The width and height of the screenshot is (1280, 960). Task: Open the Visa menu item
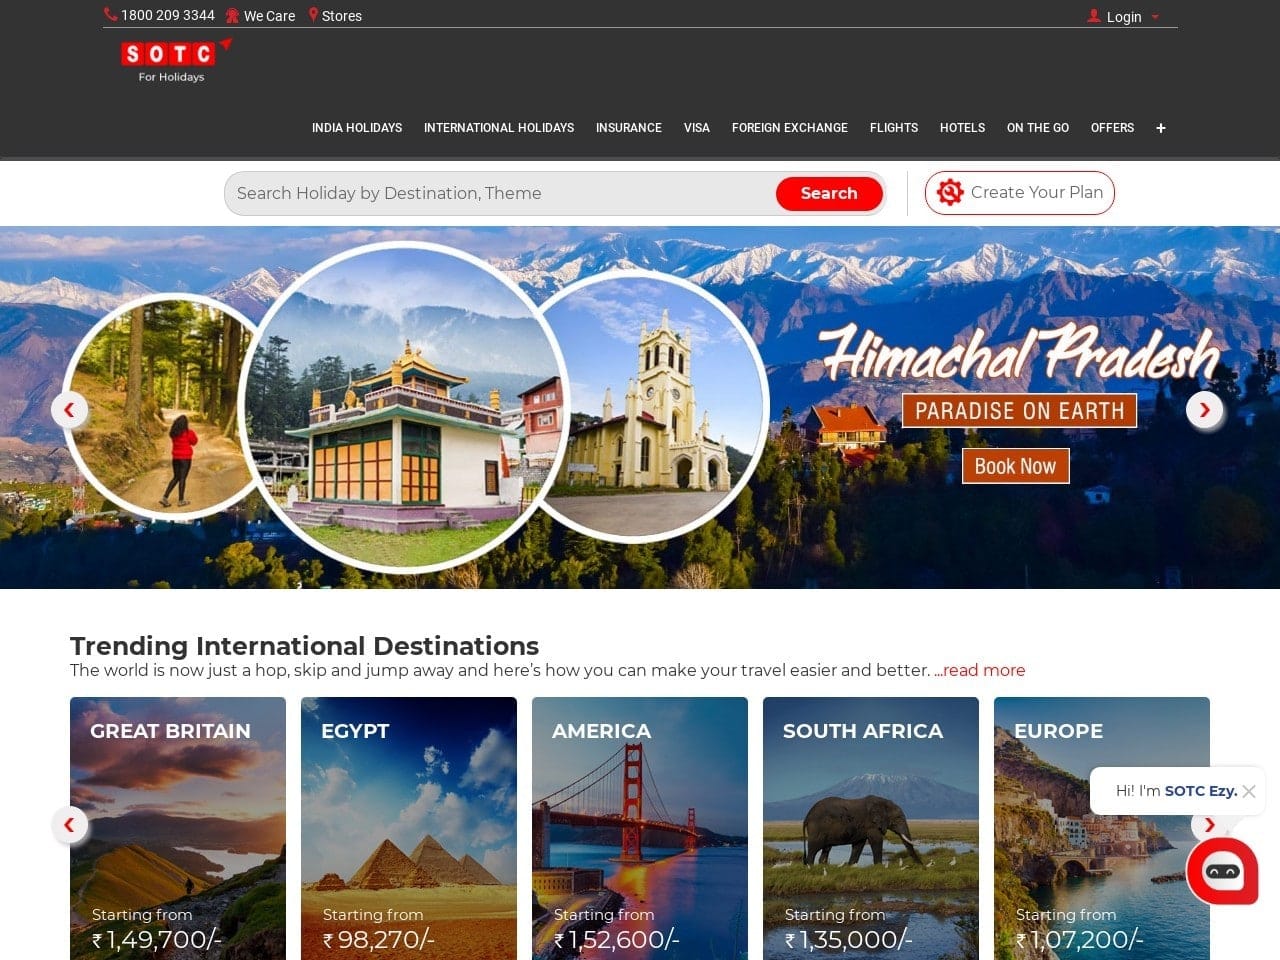point(697,128)
